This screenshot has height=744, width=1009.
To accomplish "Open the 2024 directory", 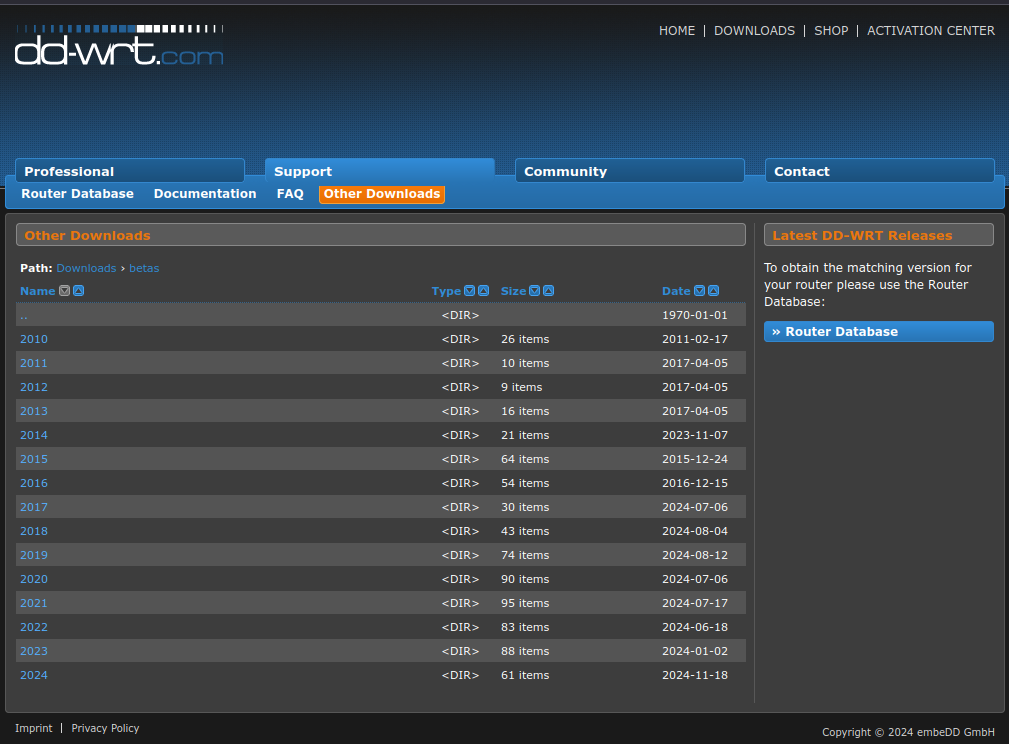I will (34, 675).
